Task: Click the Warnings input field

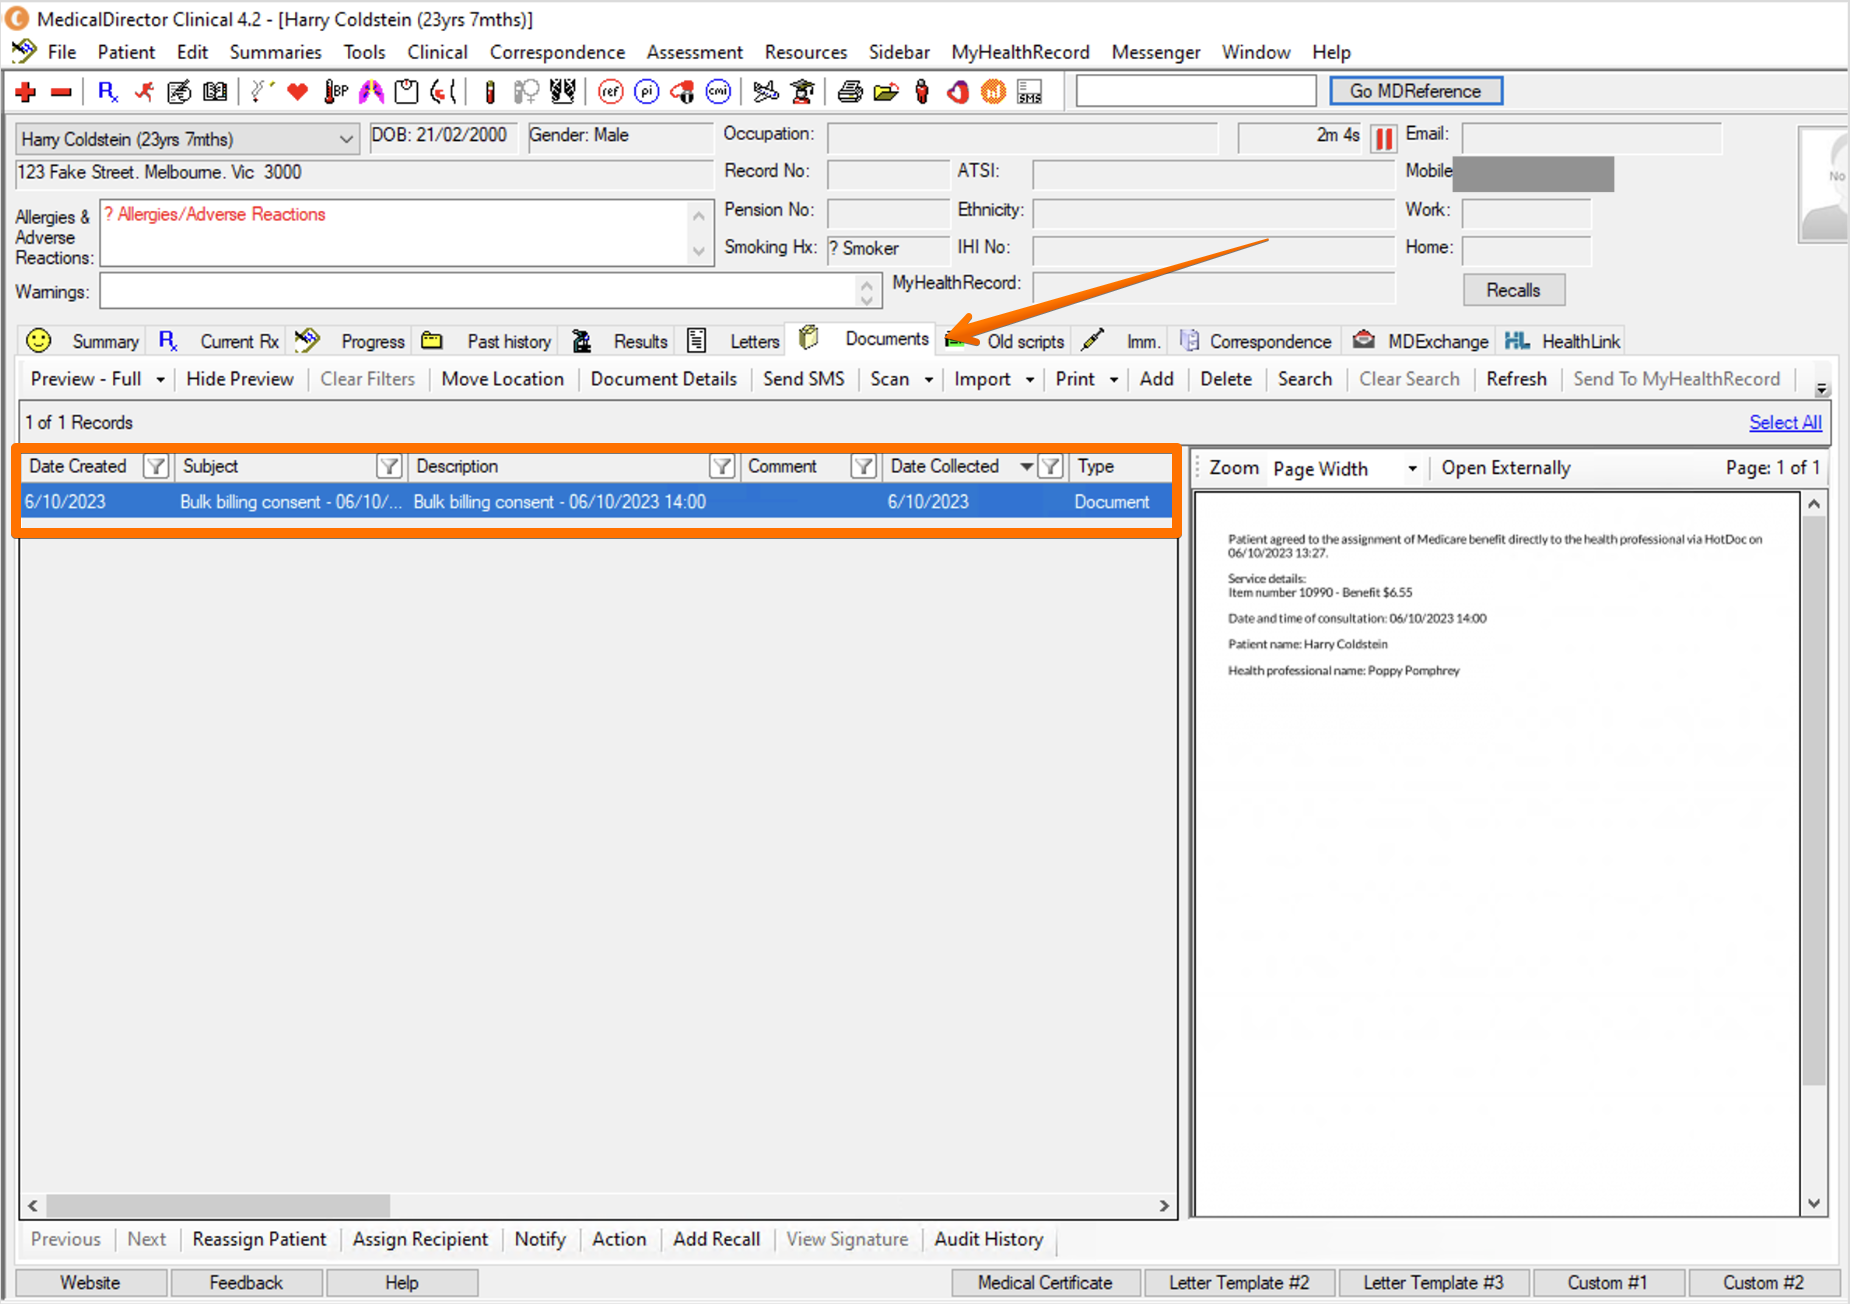Action: (x=478, y=291)
